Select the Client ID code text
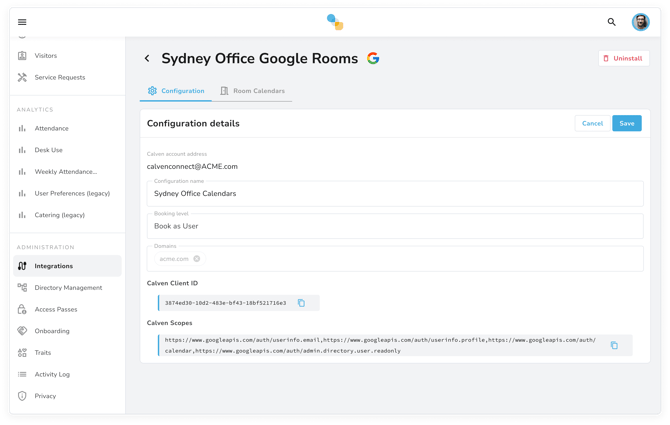 coord(226,303)
